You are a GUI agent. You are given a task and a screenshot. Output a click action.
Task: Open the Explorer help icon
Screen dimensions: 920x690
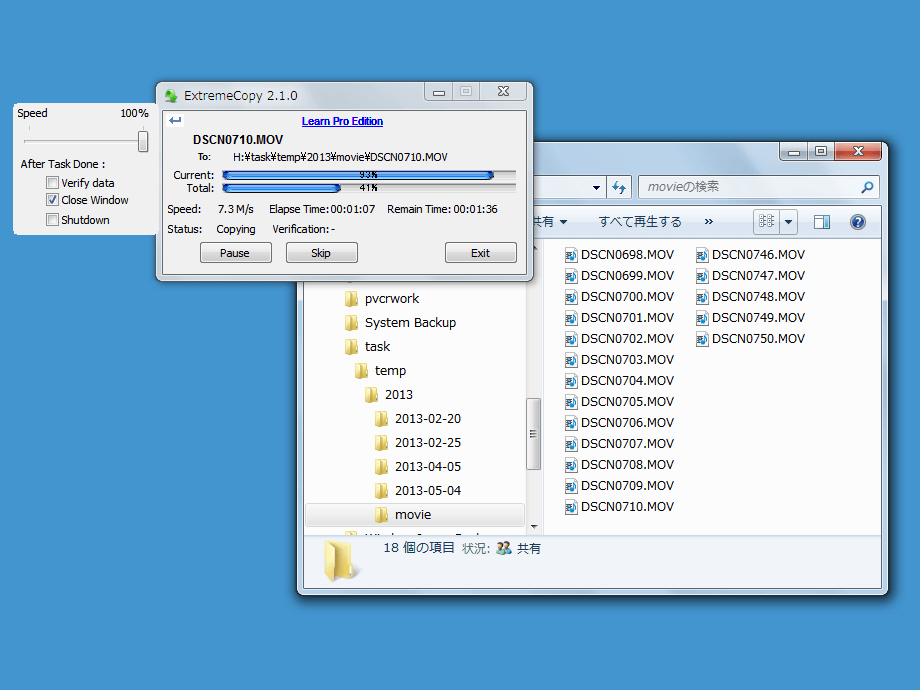(x=857, y=222)
